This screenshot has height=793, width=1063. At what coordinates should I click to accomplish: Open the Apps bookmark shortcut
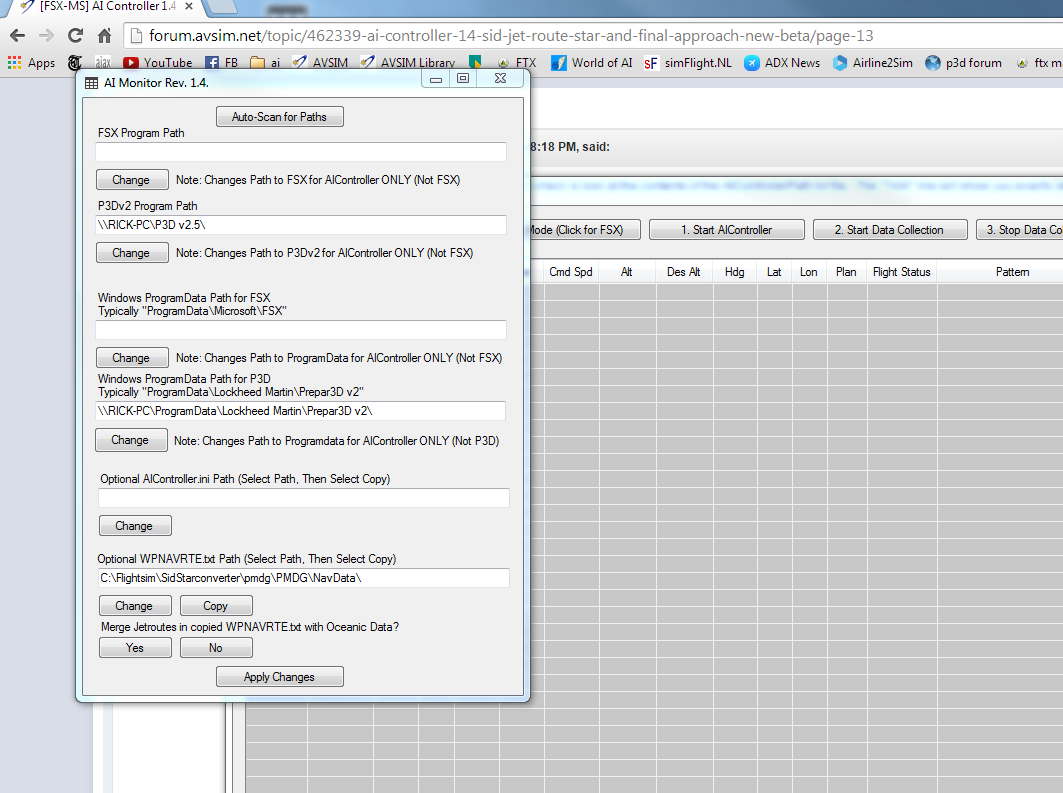point(31,63)
